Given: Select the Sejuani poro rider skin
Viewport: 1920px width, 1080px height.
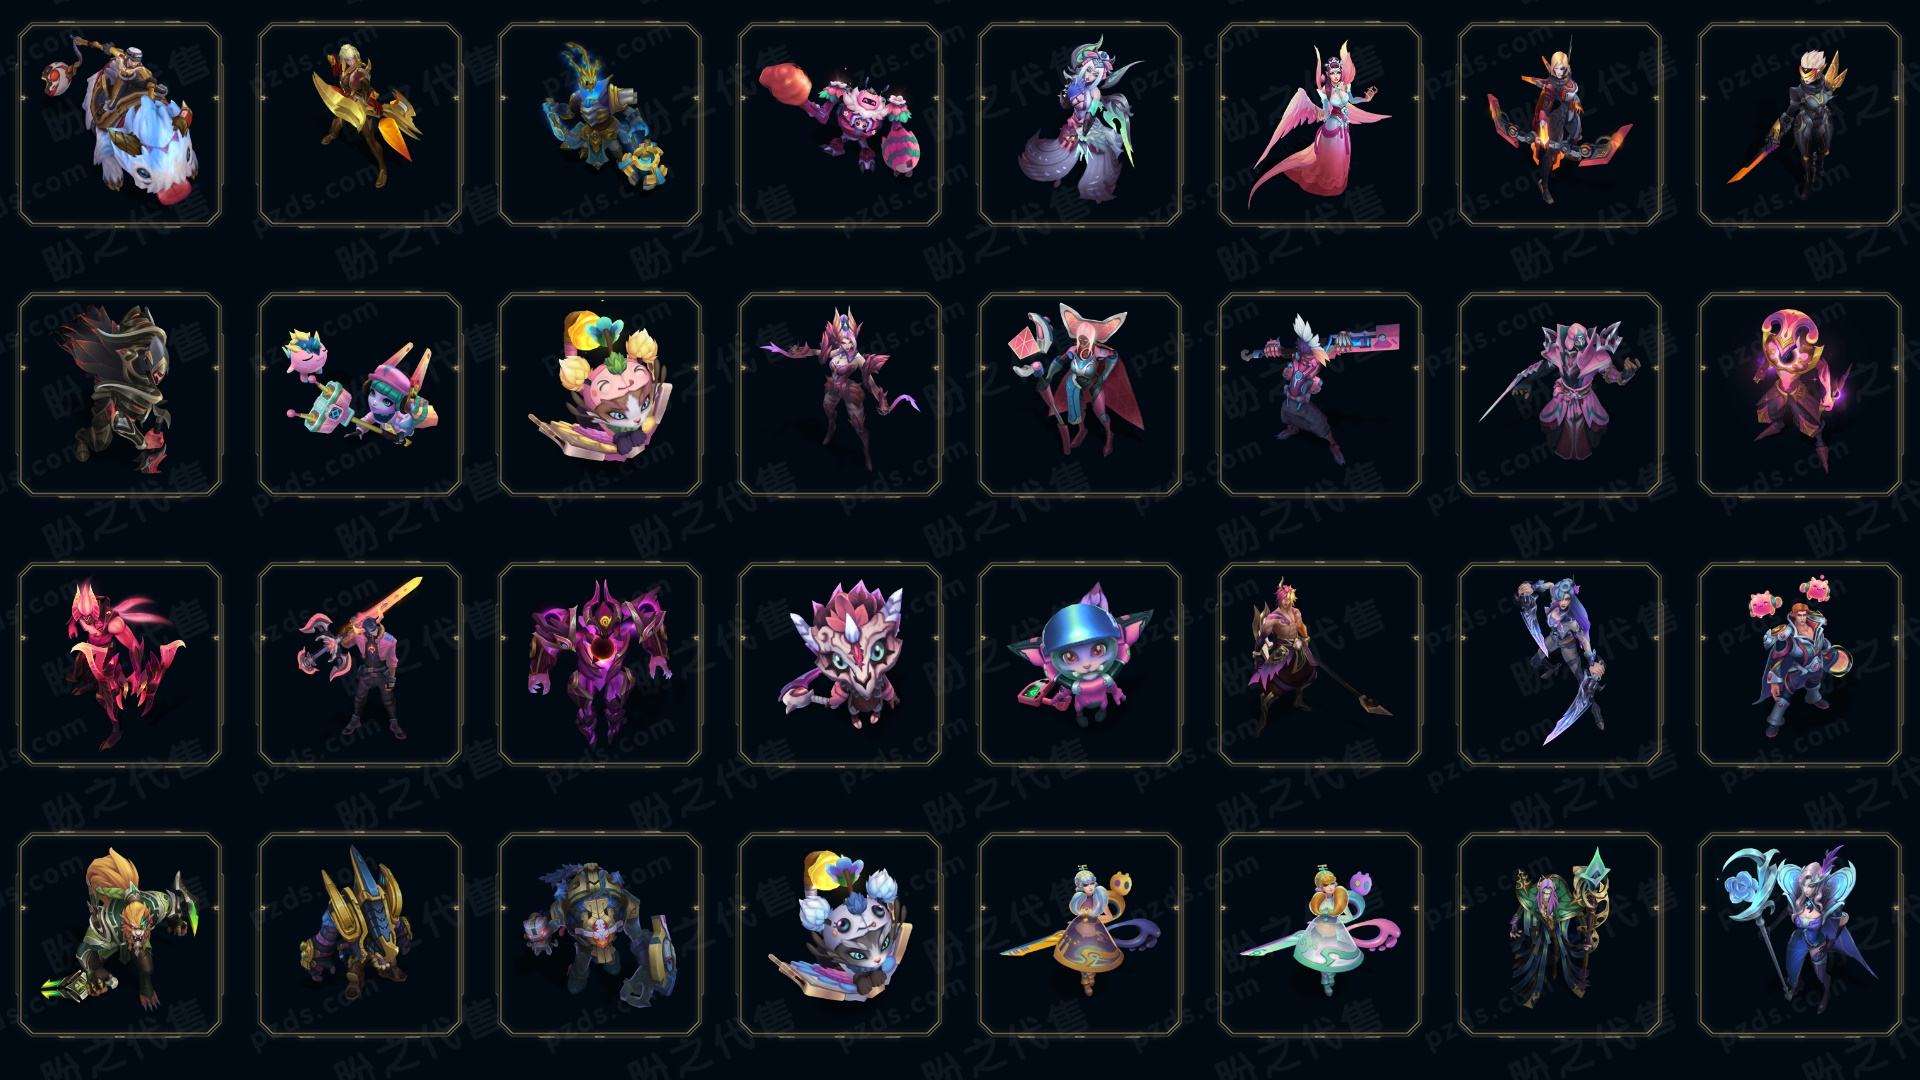Looking at the screenshot, I should pyautogui.click(x=120, y=125).
